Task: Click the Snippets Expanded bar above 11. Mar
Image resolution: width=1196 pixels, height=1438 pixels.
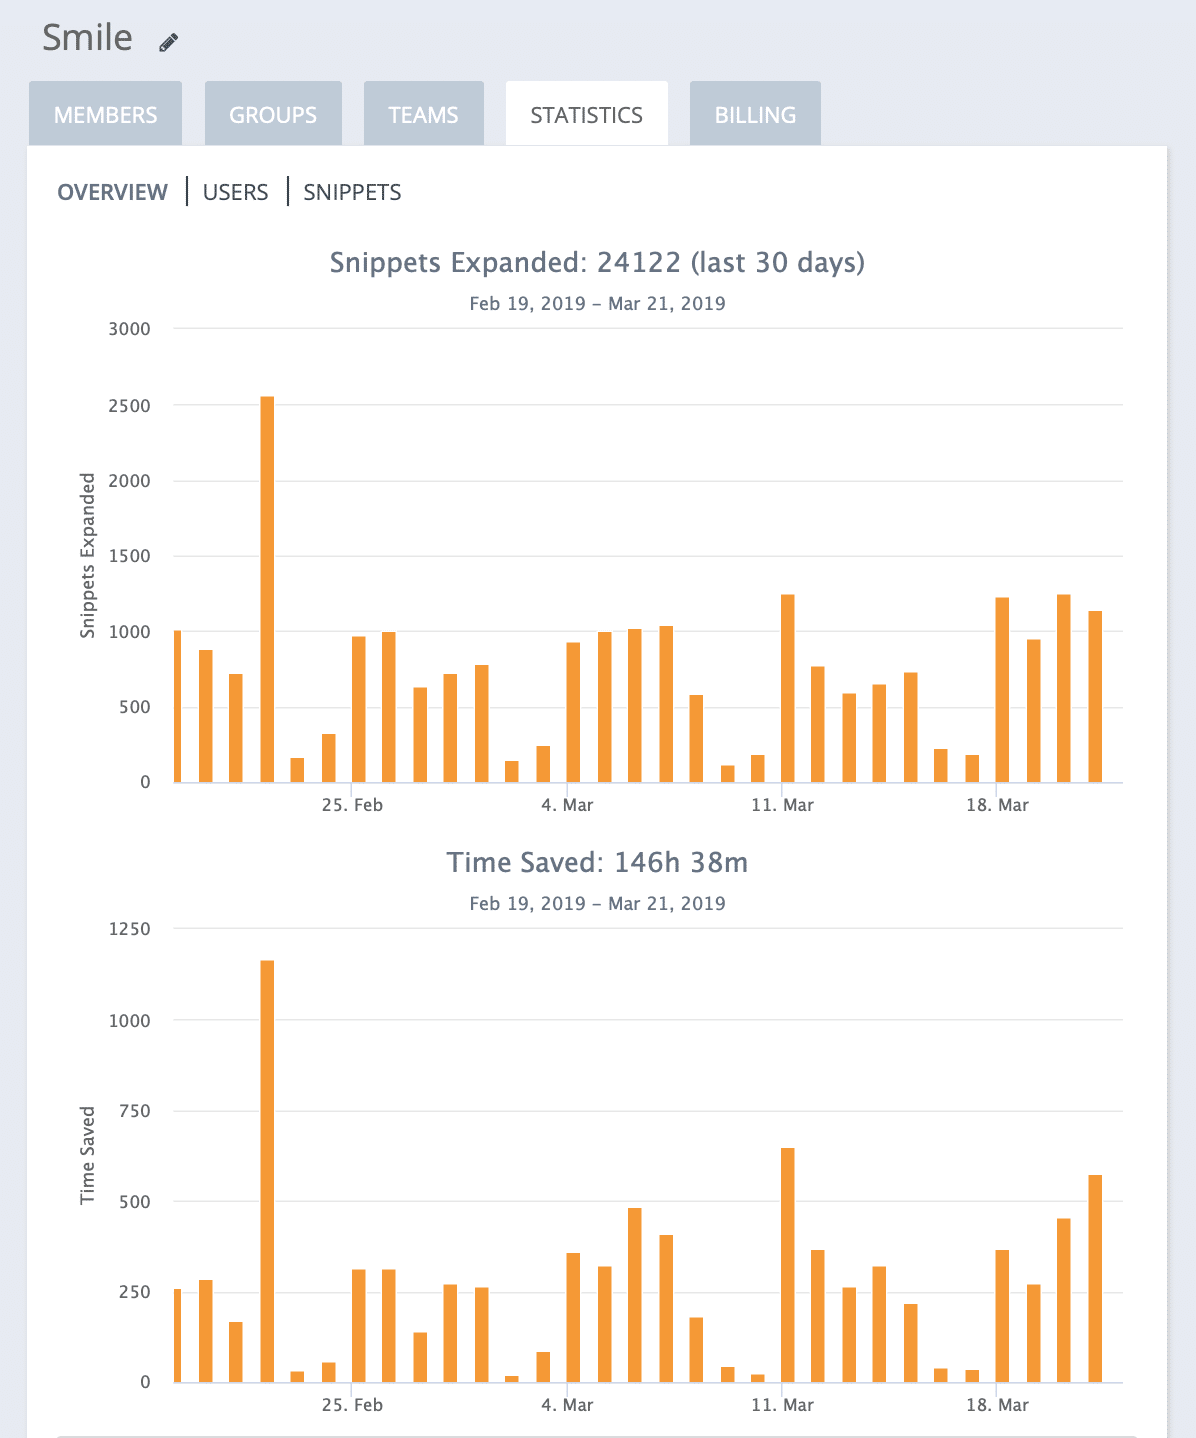Action: pos(788,688)
